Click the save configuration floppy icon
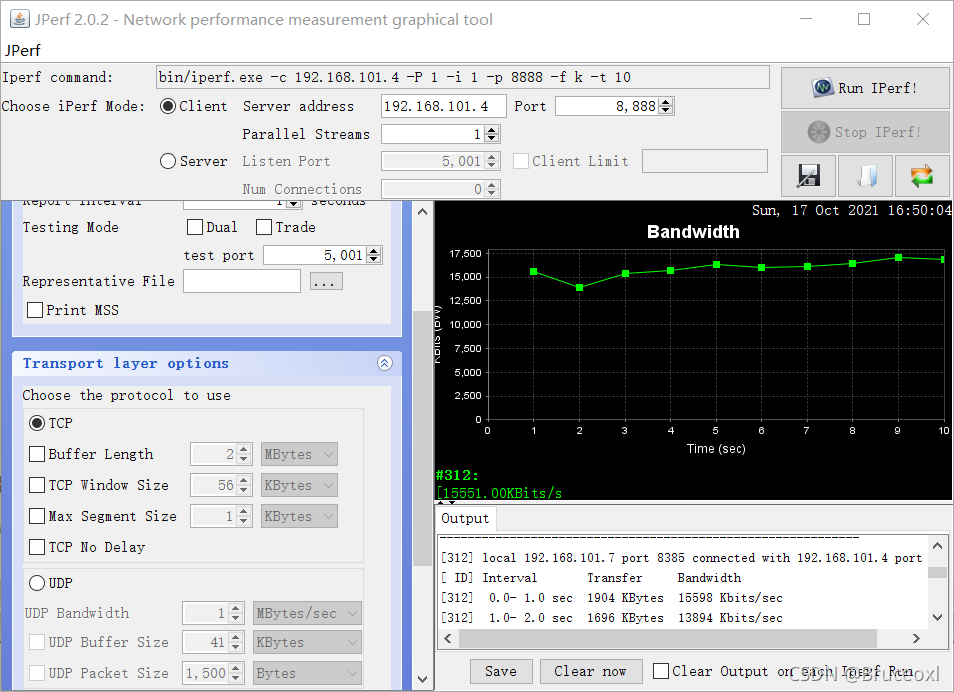 [808, 176]
